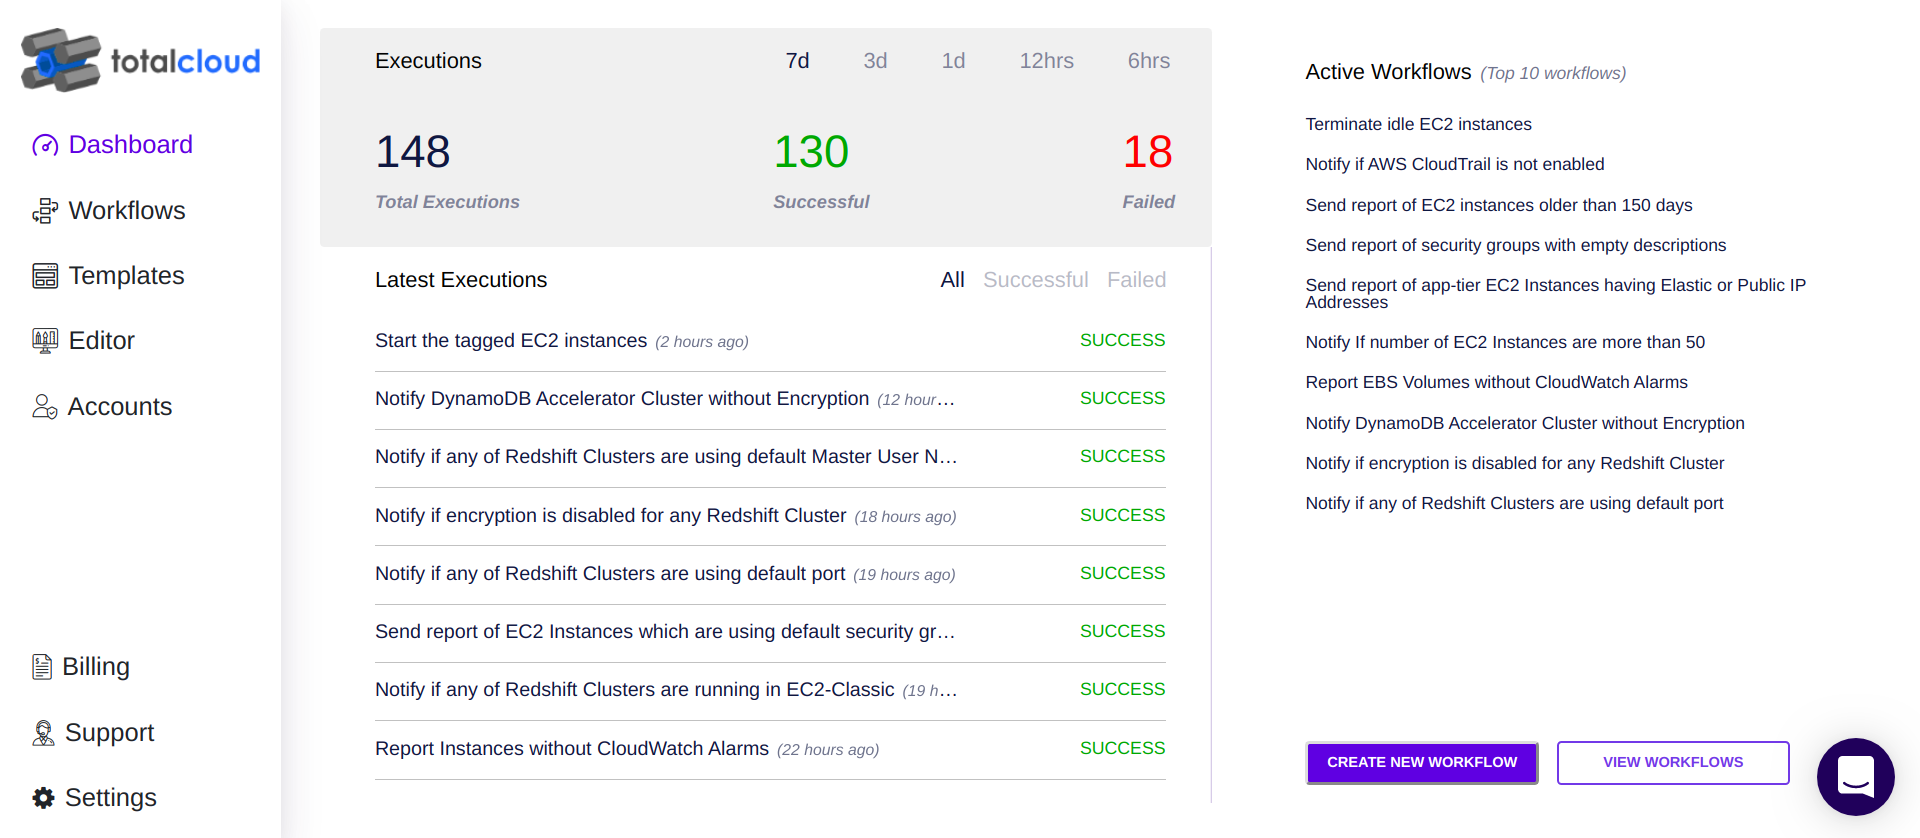Open 'Report EBS Volumes without CloudWatch Alarms' workflow
Image resolution: width=1920 pixels, height=838 pixels.
[x=1496, y=382]
